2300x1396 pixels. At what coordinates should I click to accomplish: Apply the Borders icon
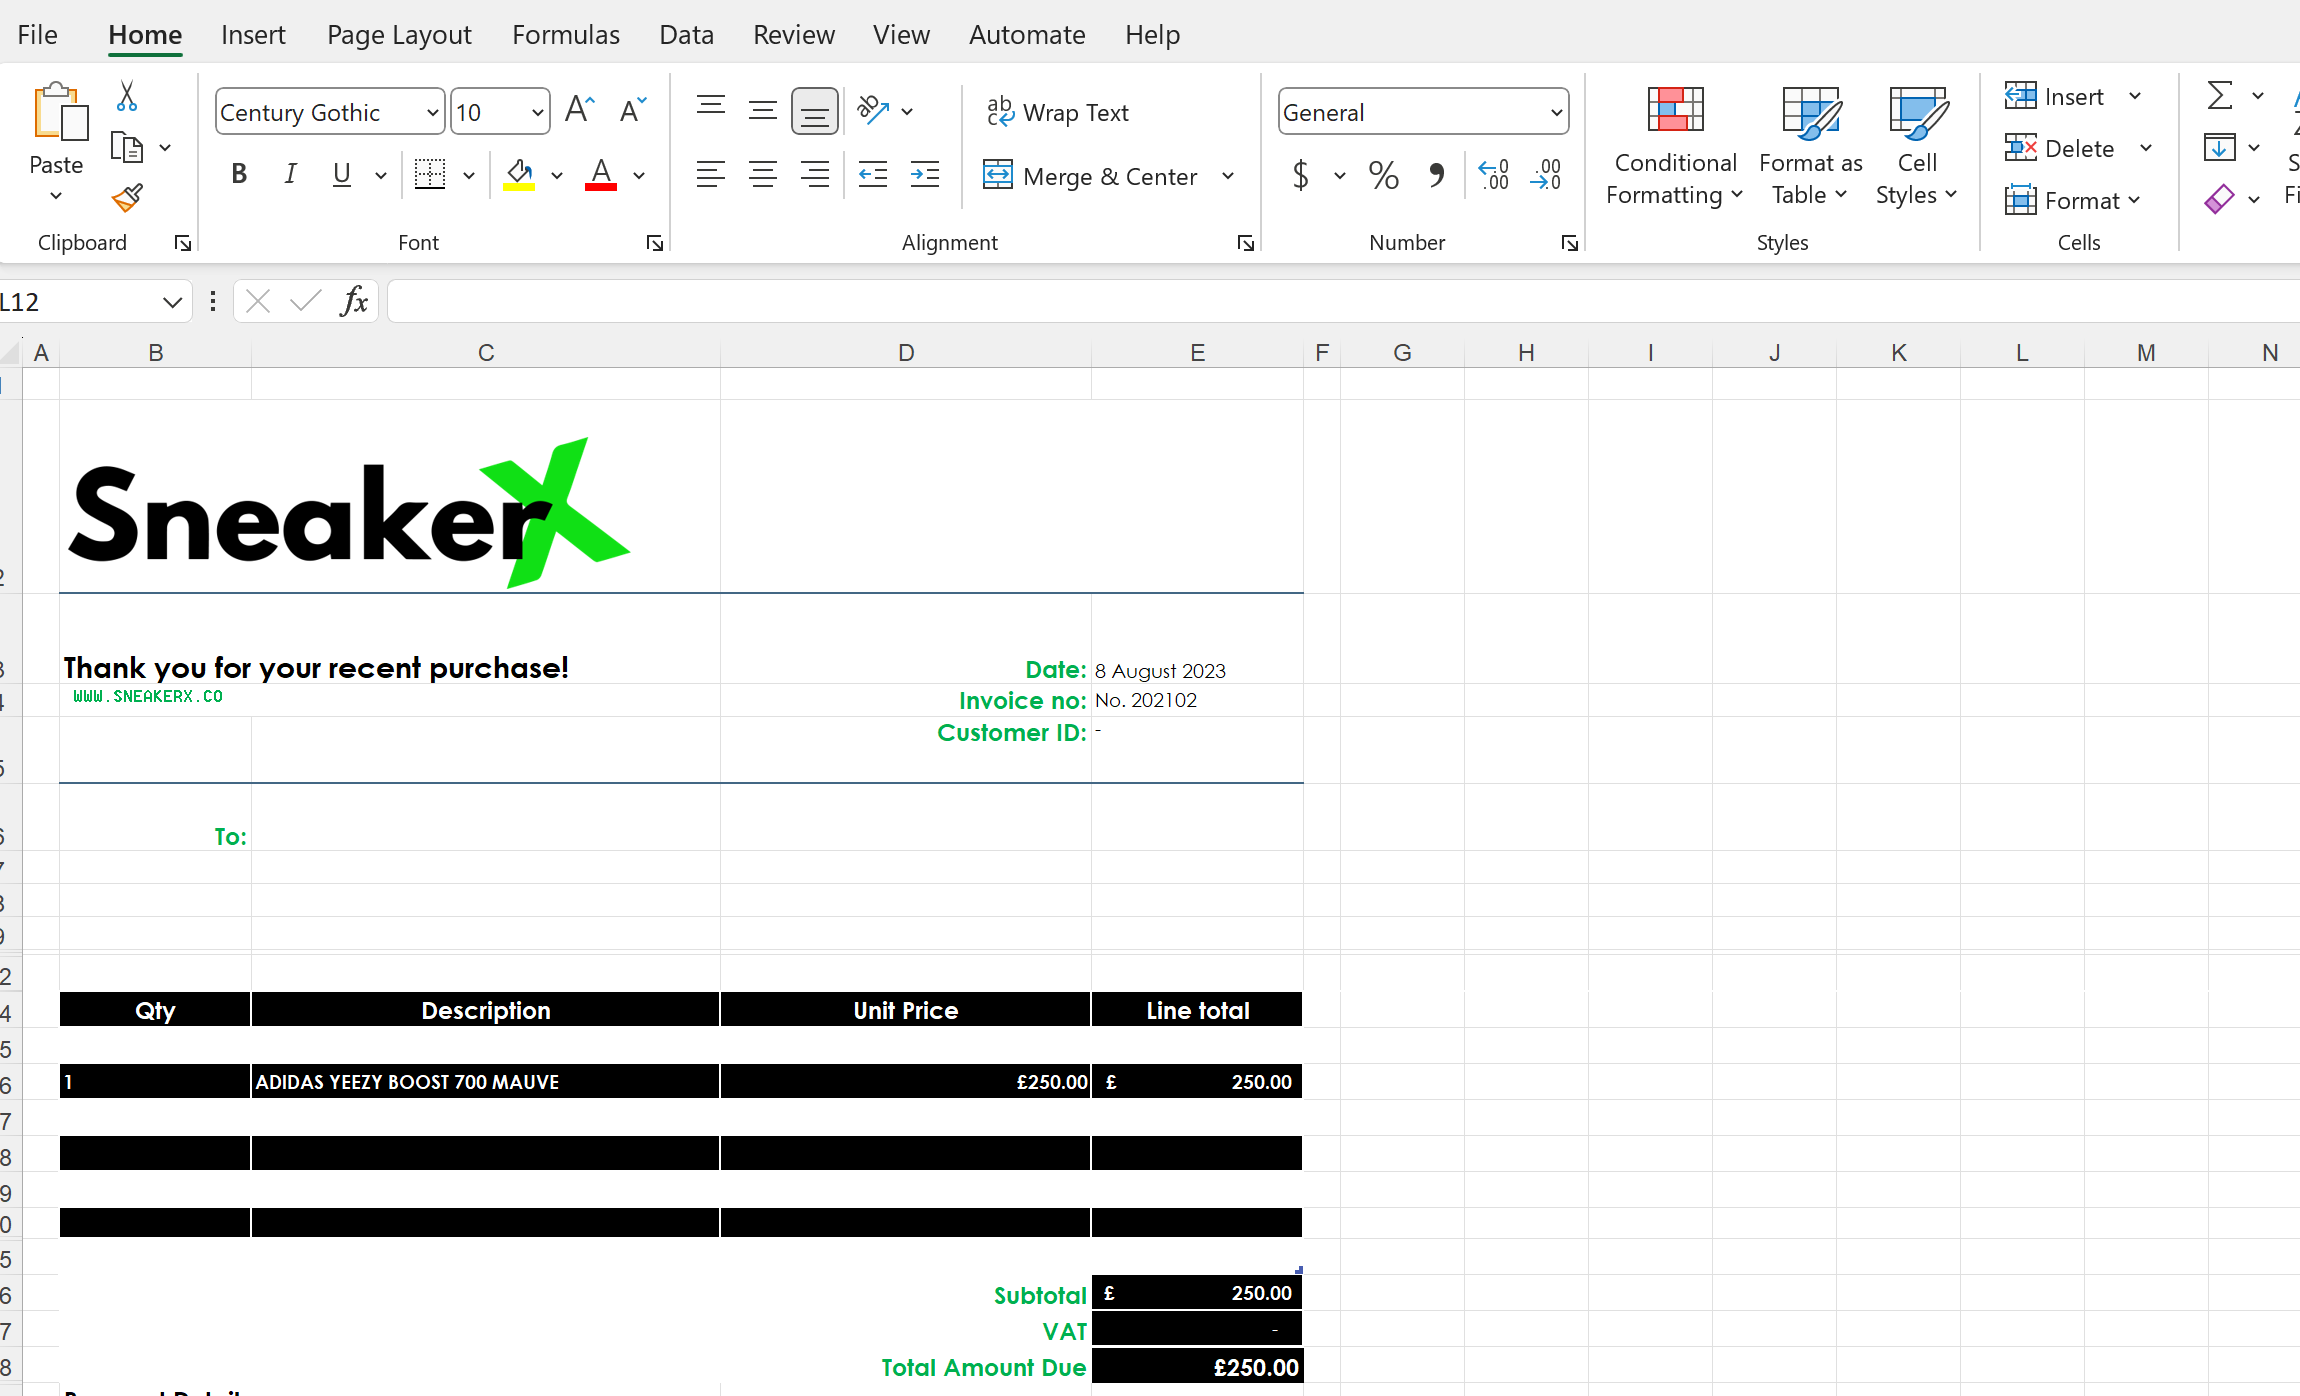click(x=430, y=174)
